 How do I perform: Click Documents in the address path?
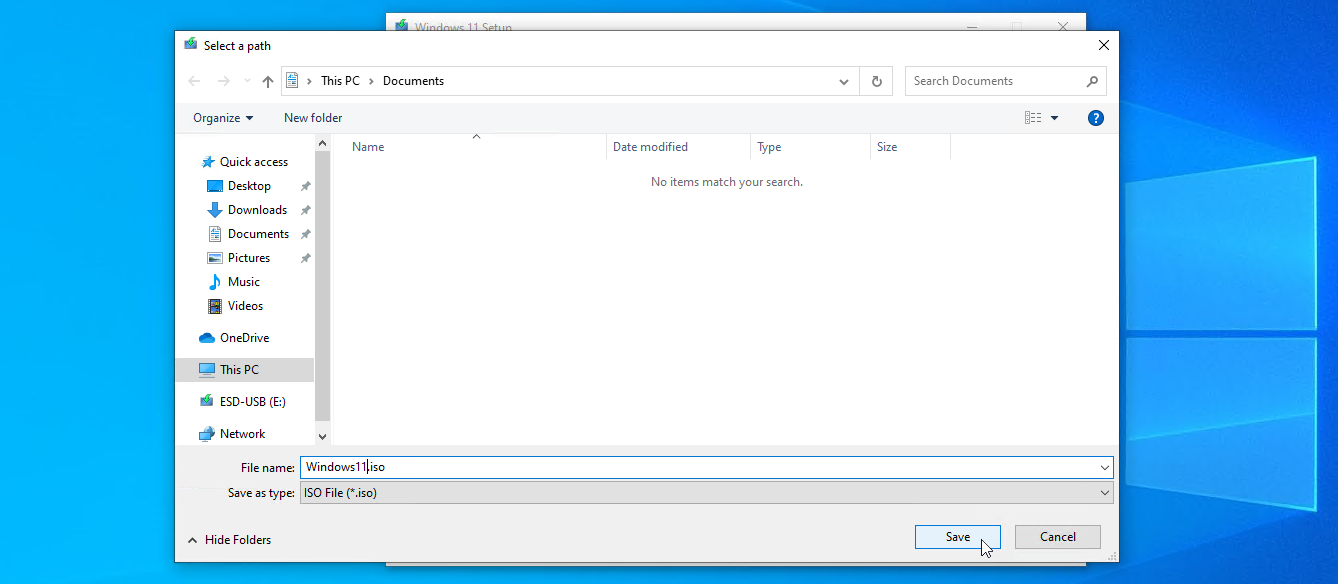[413, 81]
